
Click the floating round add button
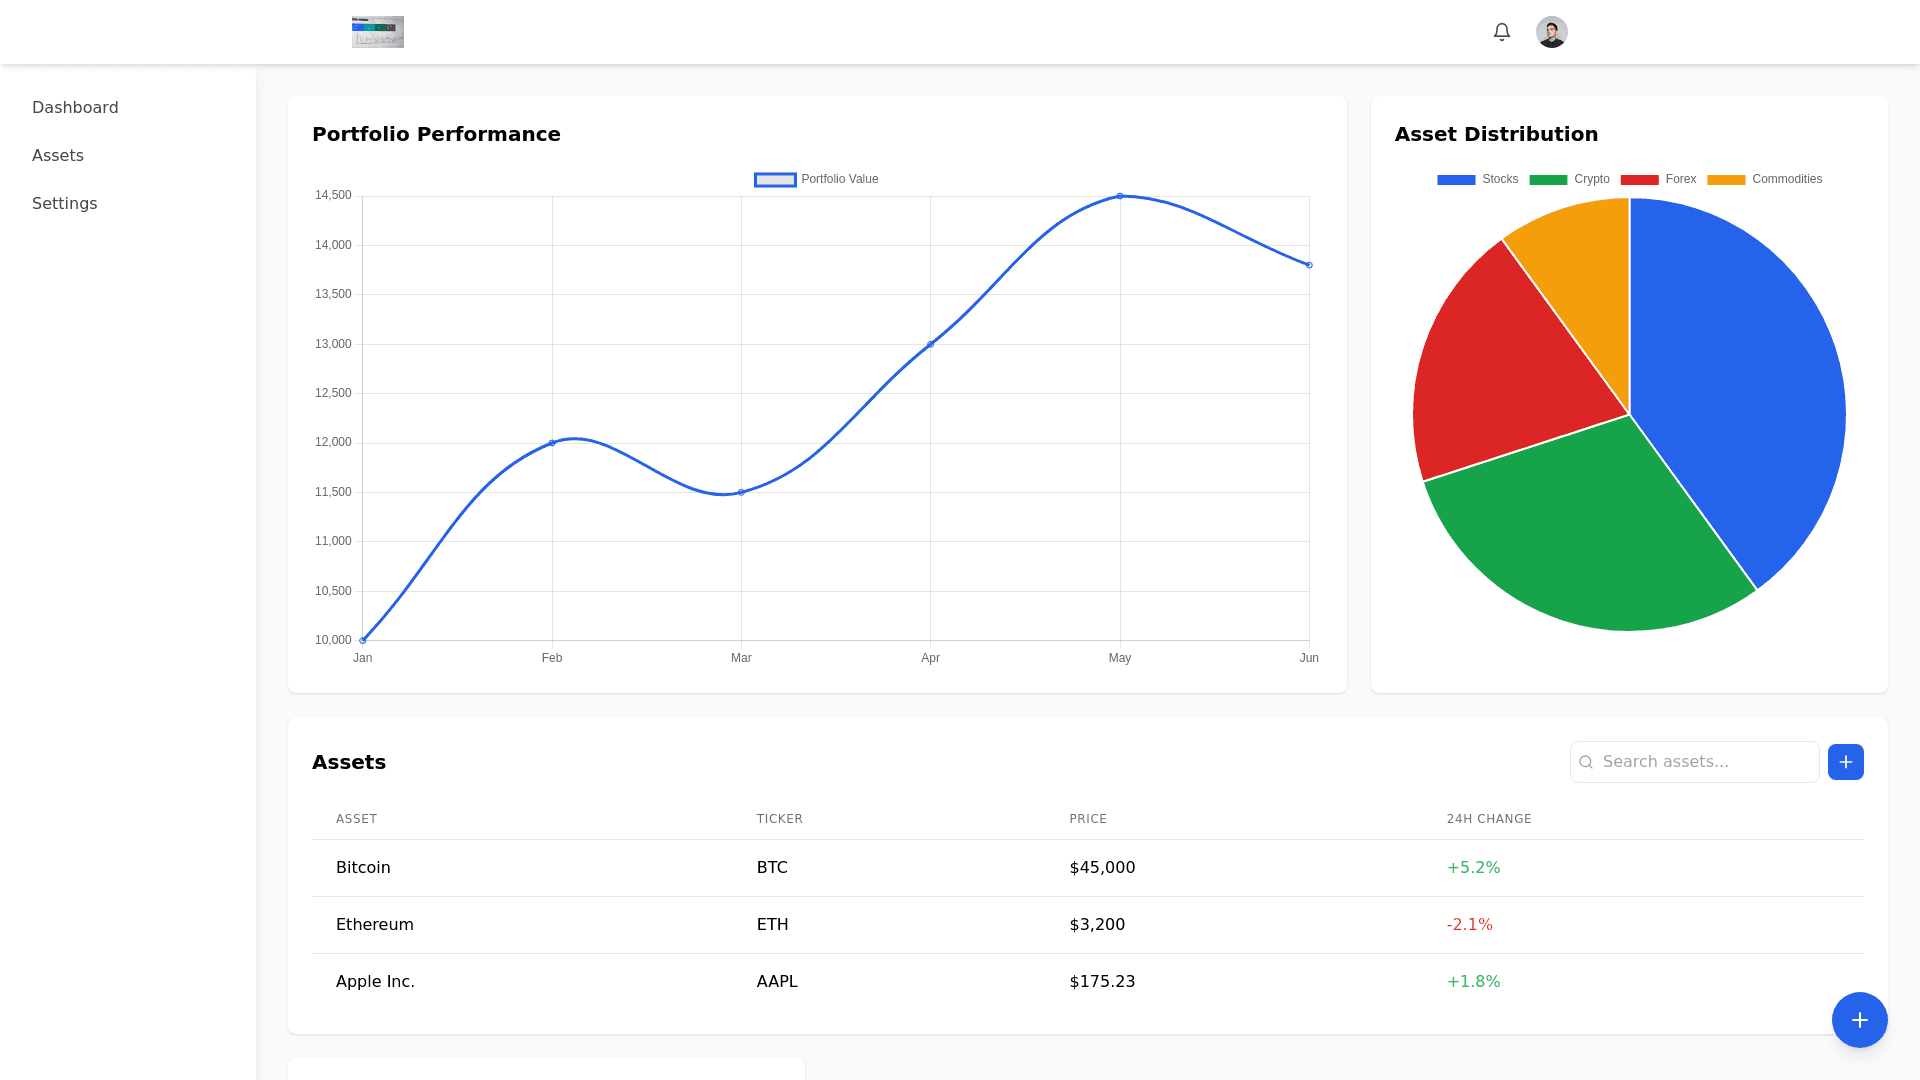[1859, 1019]
